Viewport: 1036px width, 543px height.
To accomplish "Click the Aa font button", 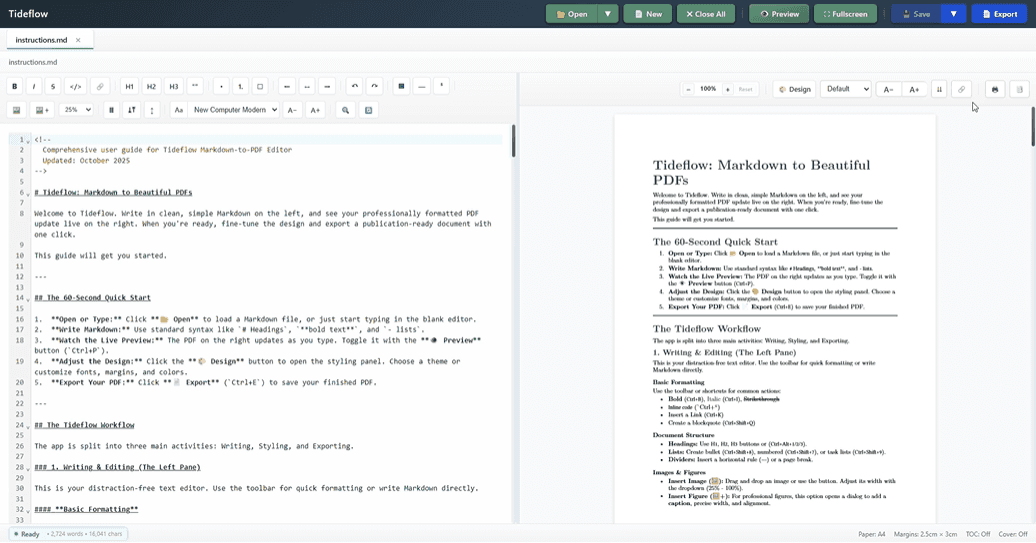I will click(178, 110).
